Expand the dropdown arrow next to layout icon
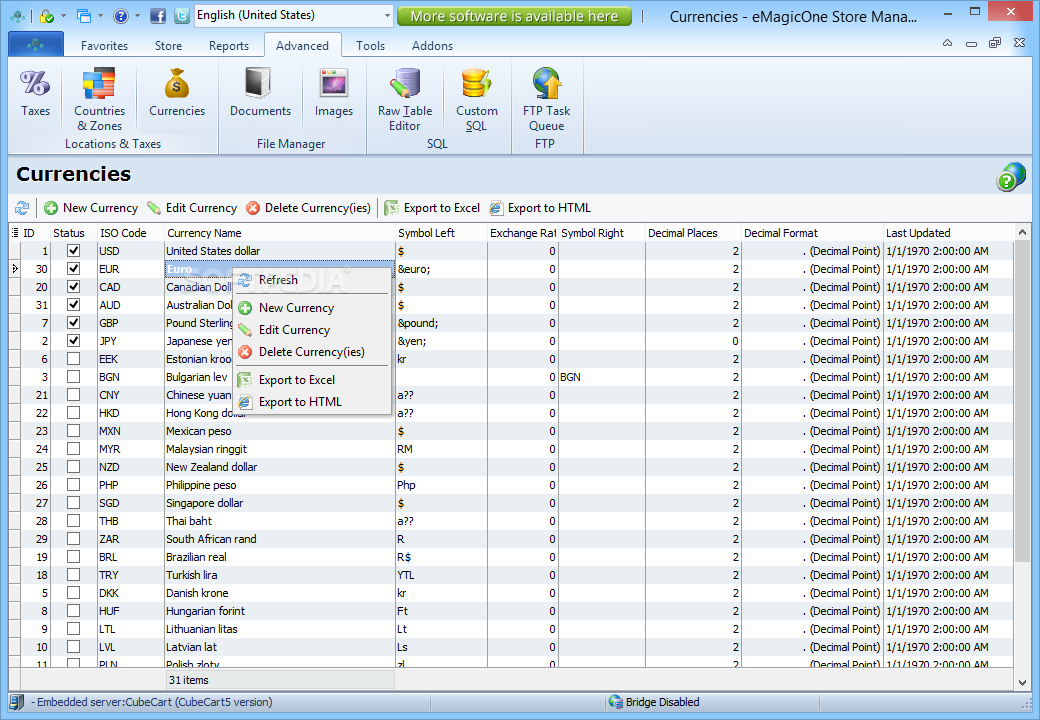This screenshot has height=720, width=1040. pos(101,15)
